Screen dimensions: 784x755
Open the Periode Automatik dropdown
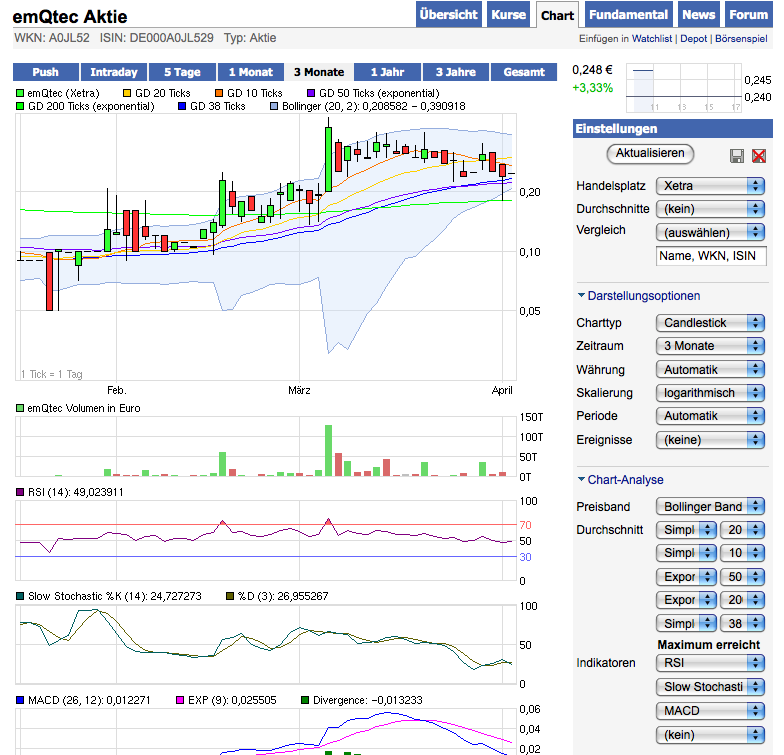(710, 416)
